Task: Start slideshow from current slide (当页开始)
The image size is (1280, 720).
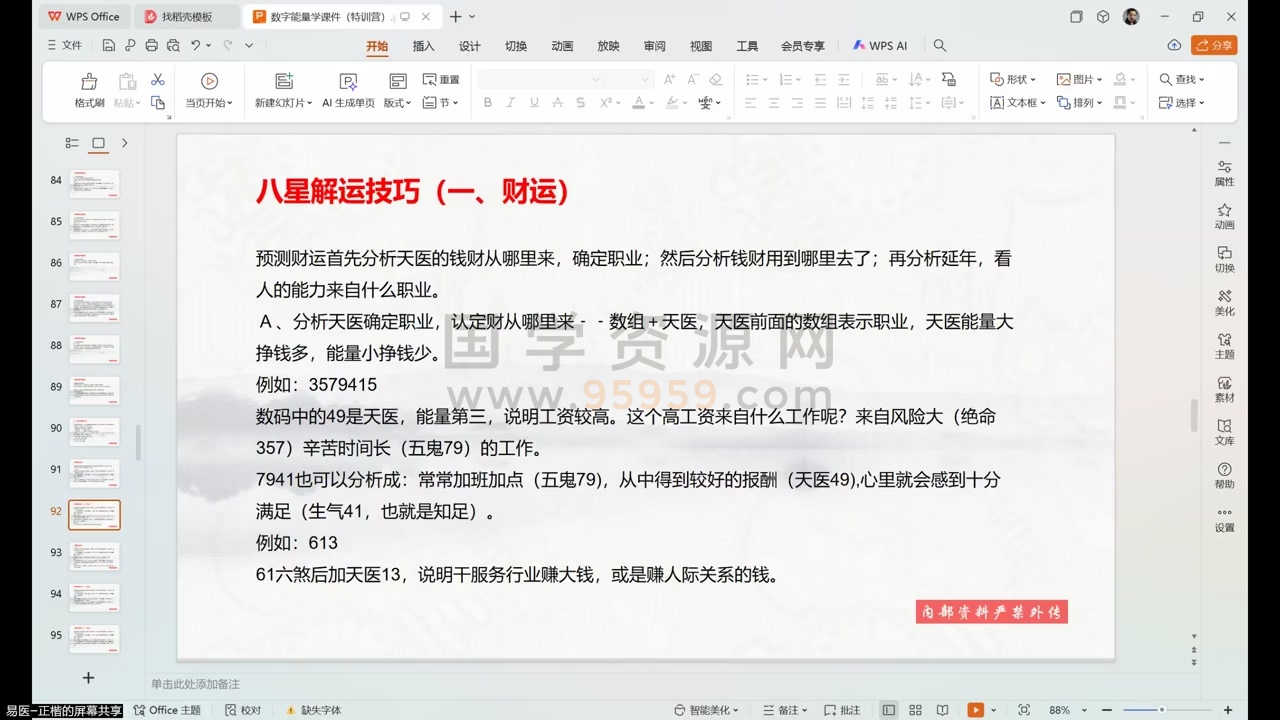Action: (x=209, y=90)
